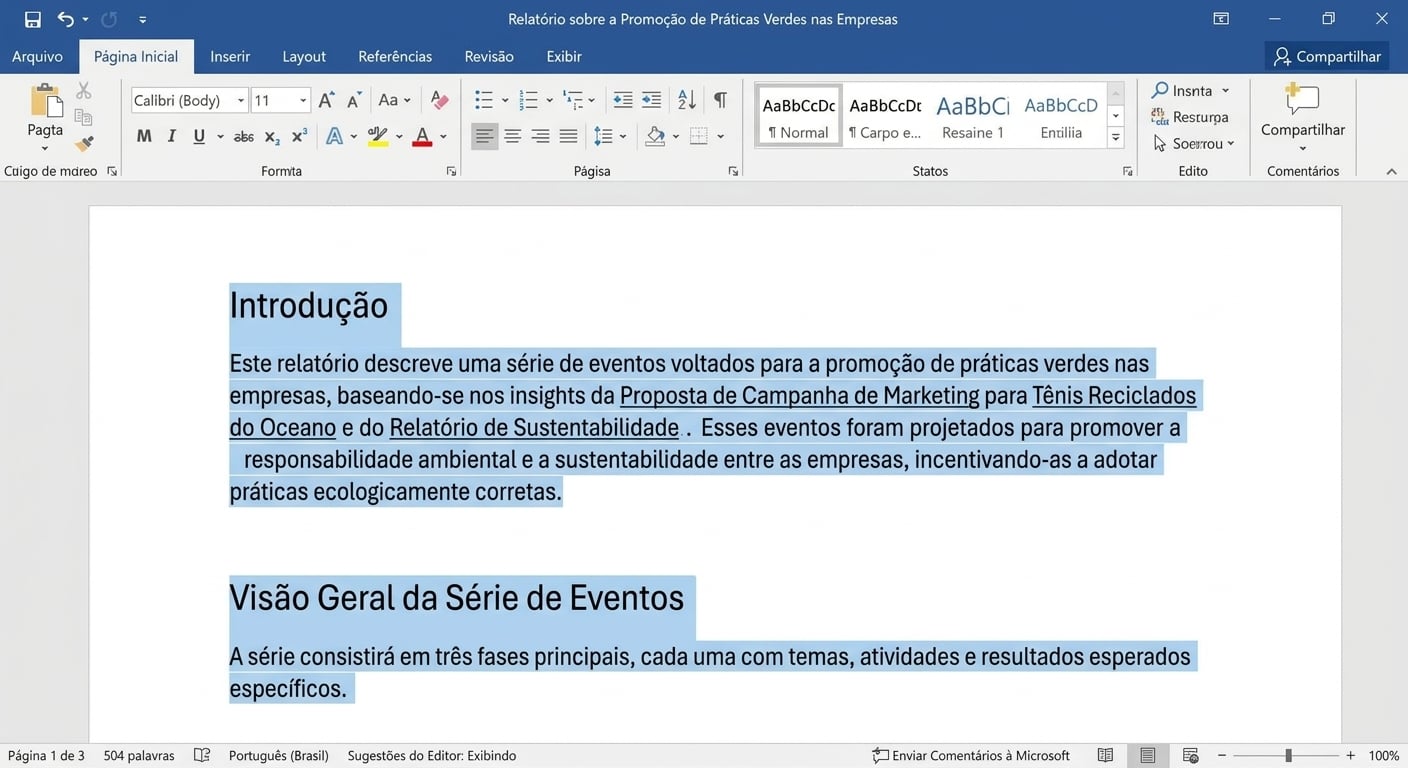Viewport: 1408px width, 768px height.
Task: Click the Increase Indent icon
Action: [x=651, y=100]
